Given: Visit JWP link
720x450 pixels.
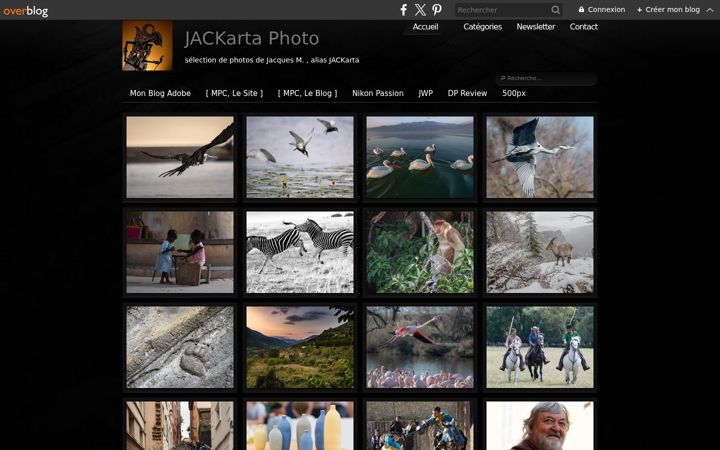Looking at the screenshot, I should click(425, 93).
